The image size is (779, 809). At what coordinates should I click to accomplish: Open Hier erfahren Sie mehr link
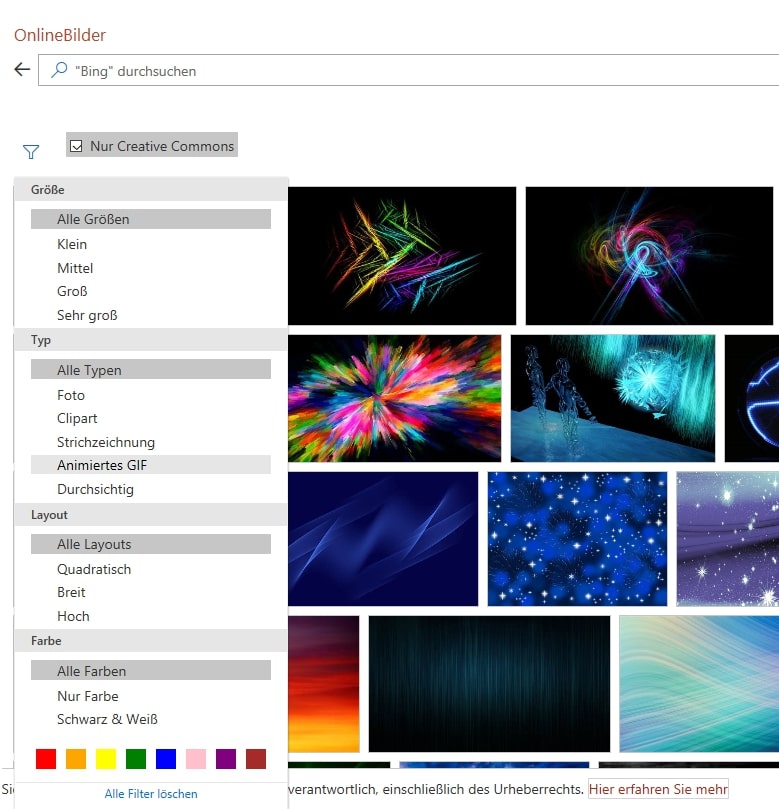[x=658, y=789]
